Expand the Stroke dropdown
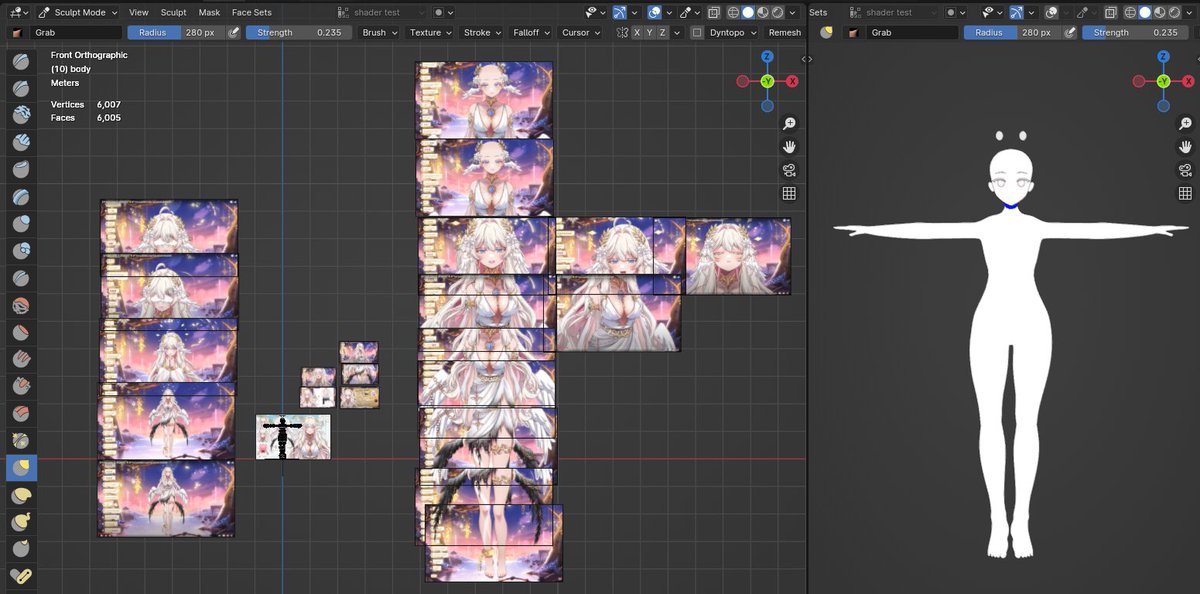Screen dimensions: 1200x594 click(482, 33)
